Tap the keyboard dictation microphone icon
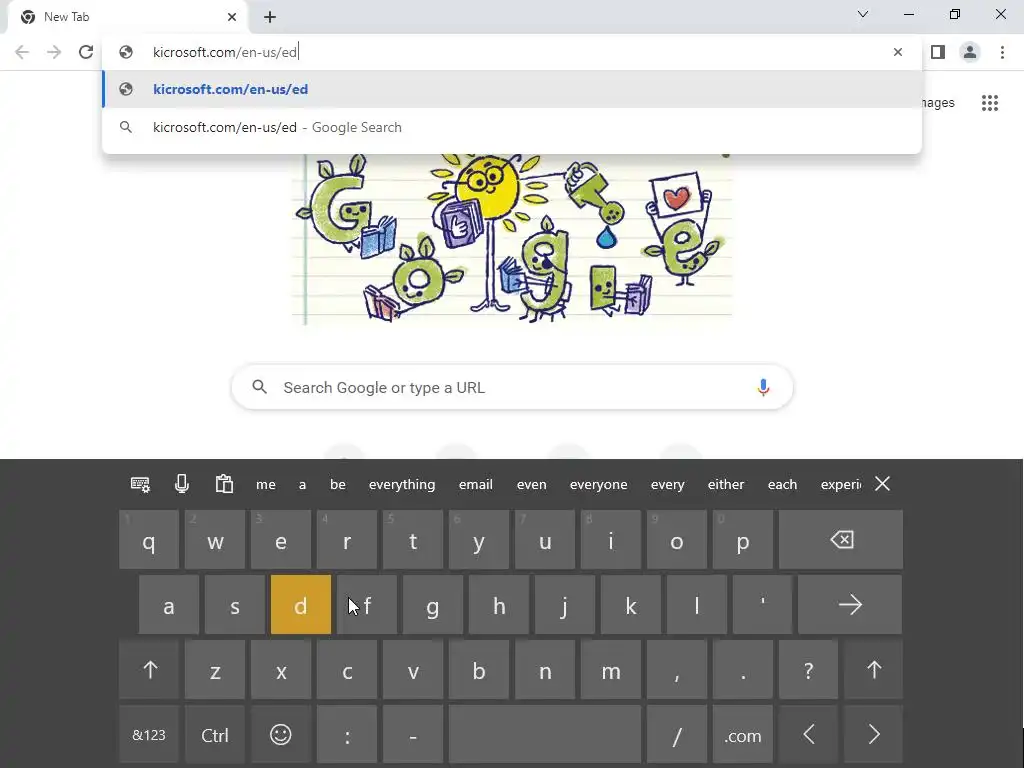Screen dimensions: 1024x768 click(x=182, y=484)
